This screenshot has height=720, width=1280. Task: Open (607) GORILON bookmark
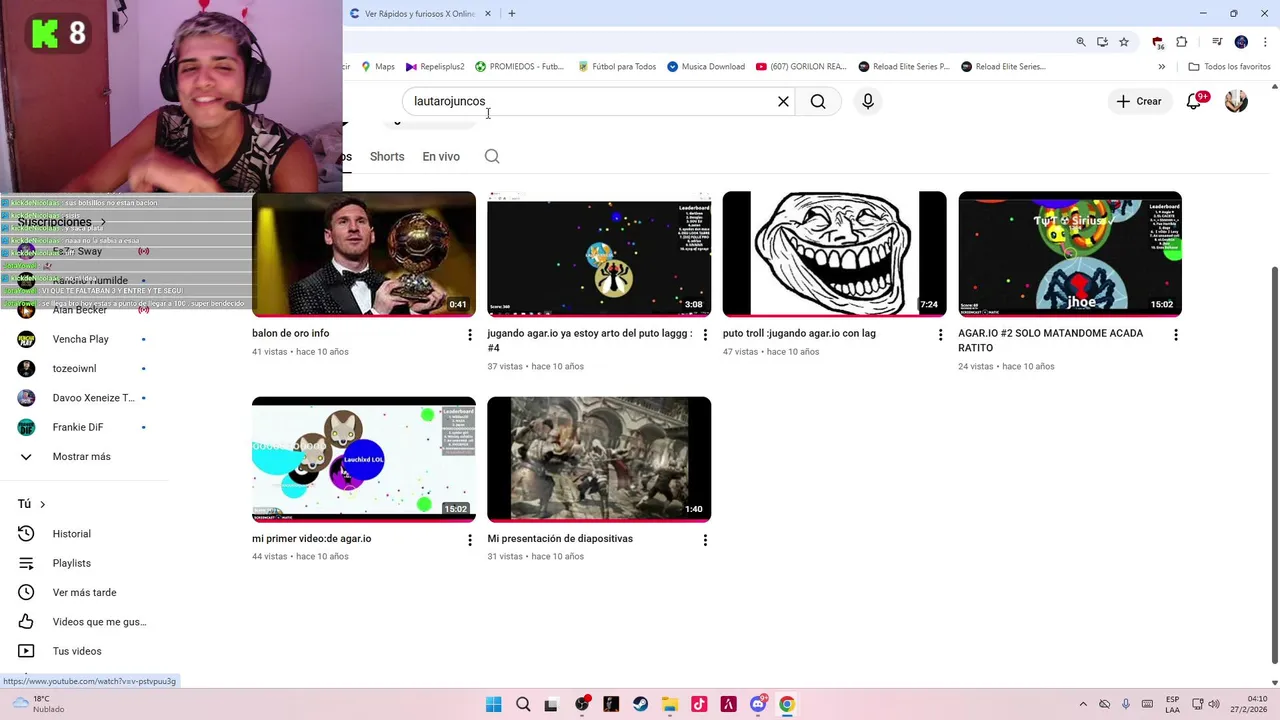tap(801, 66)
